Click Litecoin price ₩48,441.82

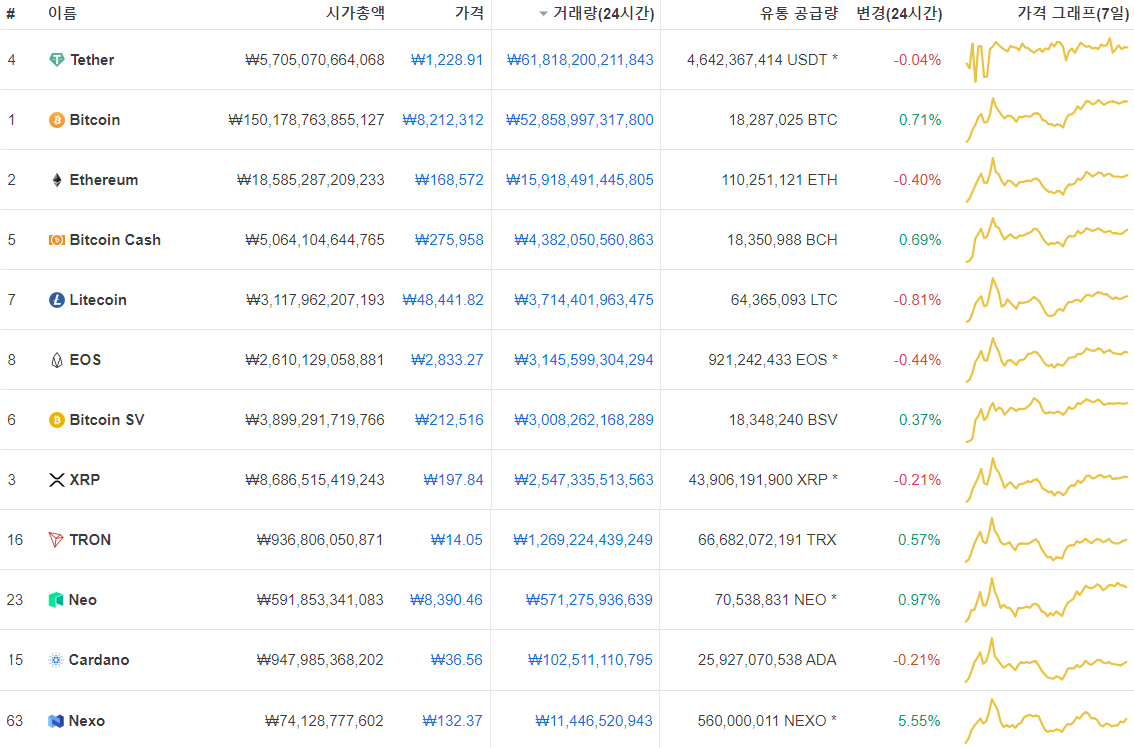(x=443, y=300)
